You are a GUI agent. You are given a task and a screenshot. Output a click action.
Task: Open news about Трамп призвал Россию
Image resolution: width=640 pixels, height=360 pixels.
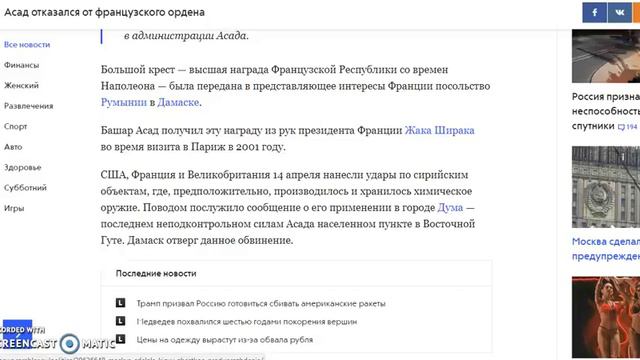[261, 303]
